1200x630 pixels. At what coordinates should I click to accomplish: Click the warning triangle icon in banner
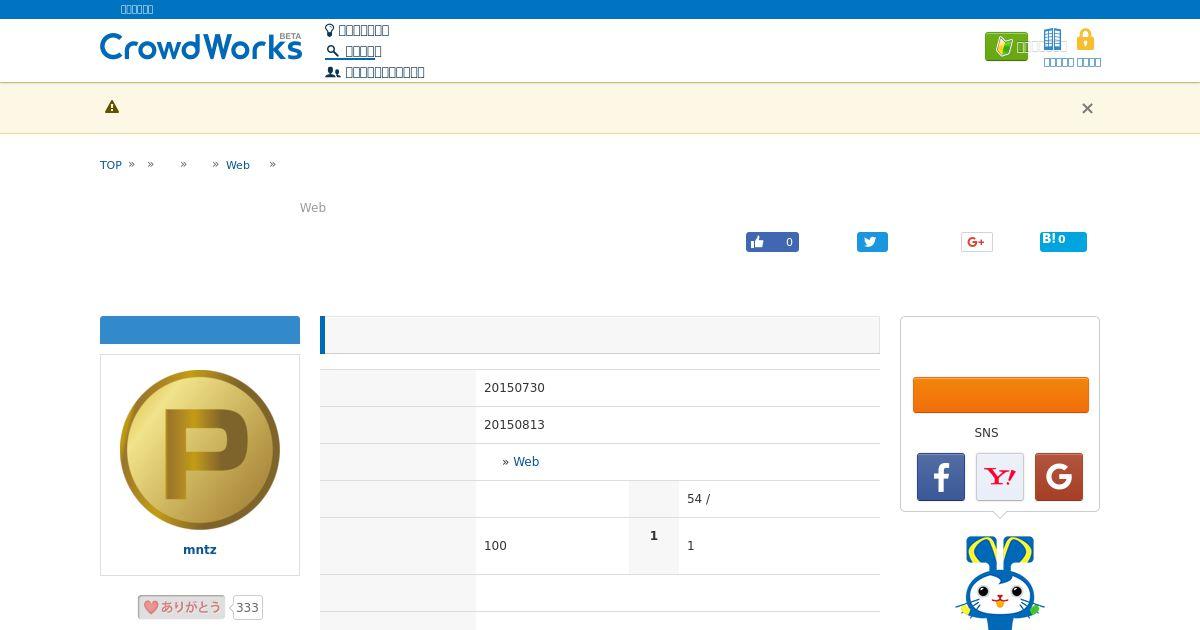(112, 107)
